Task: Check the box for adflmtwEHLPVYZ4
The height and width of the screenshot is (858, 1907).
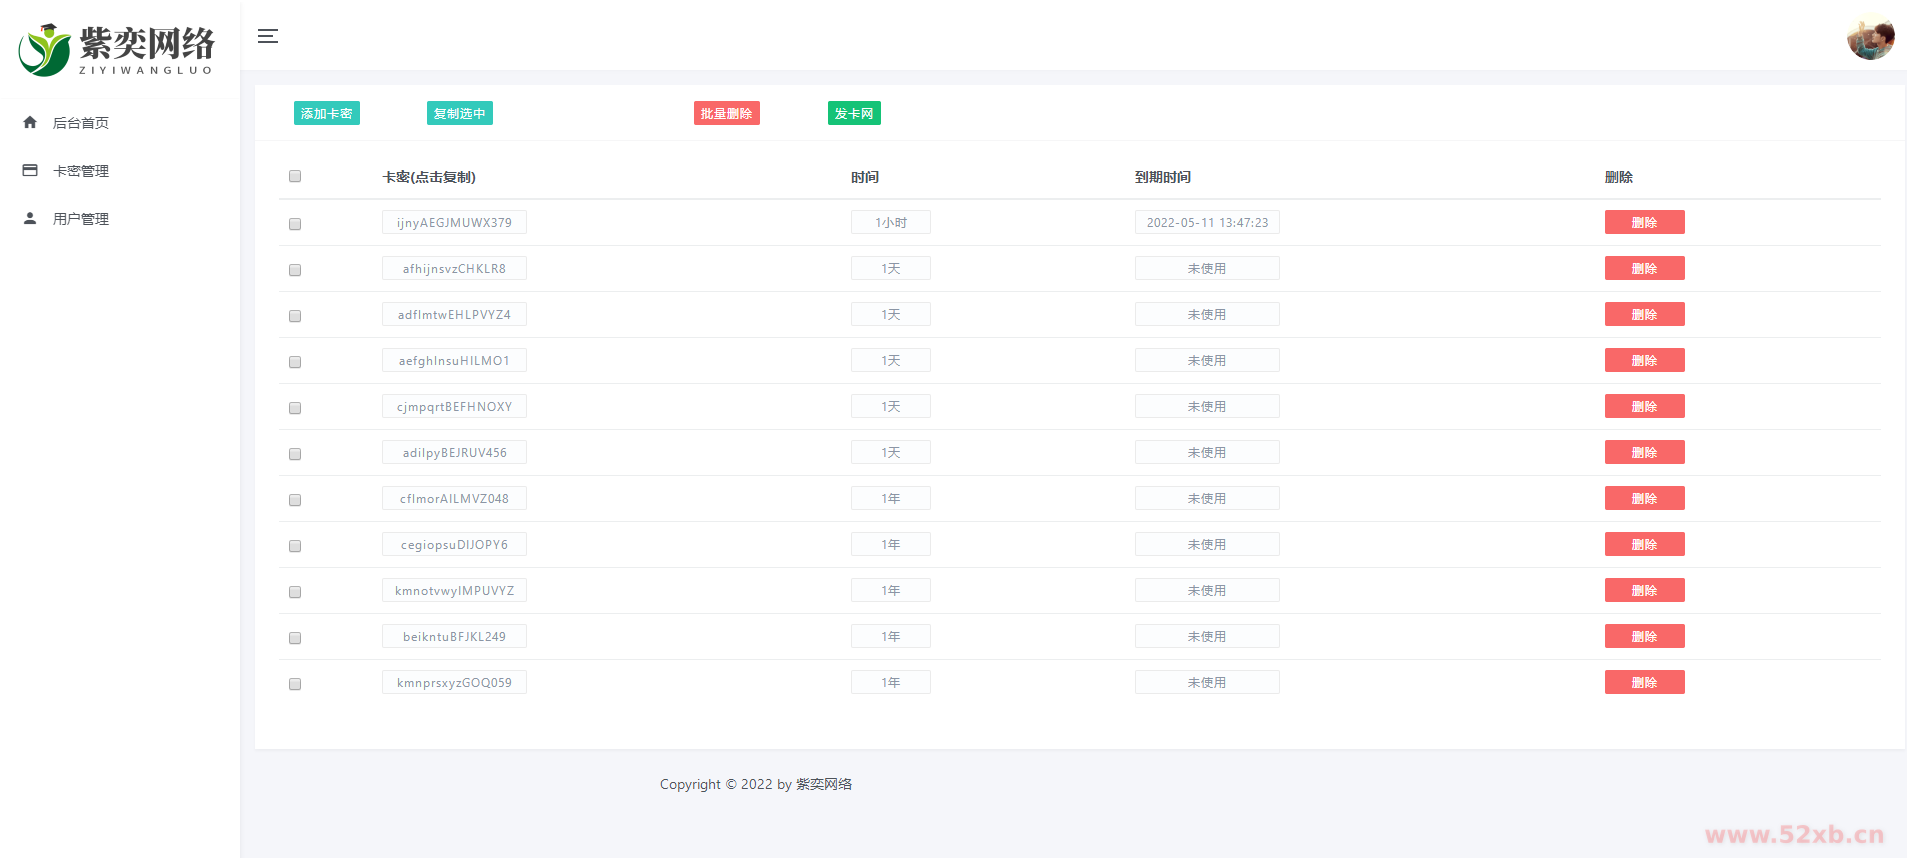Action: click(295, 316)
